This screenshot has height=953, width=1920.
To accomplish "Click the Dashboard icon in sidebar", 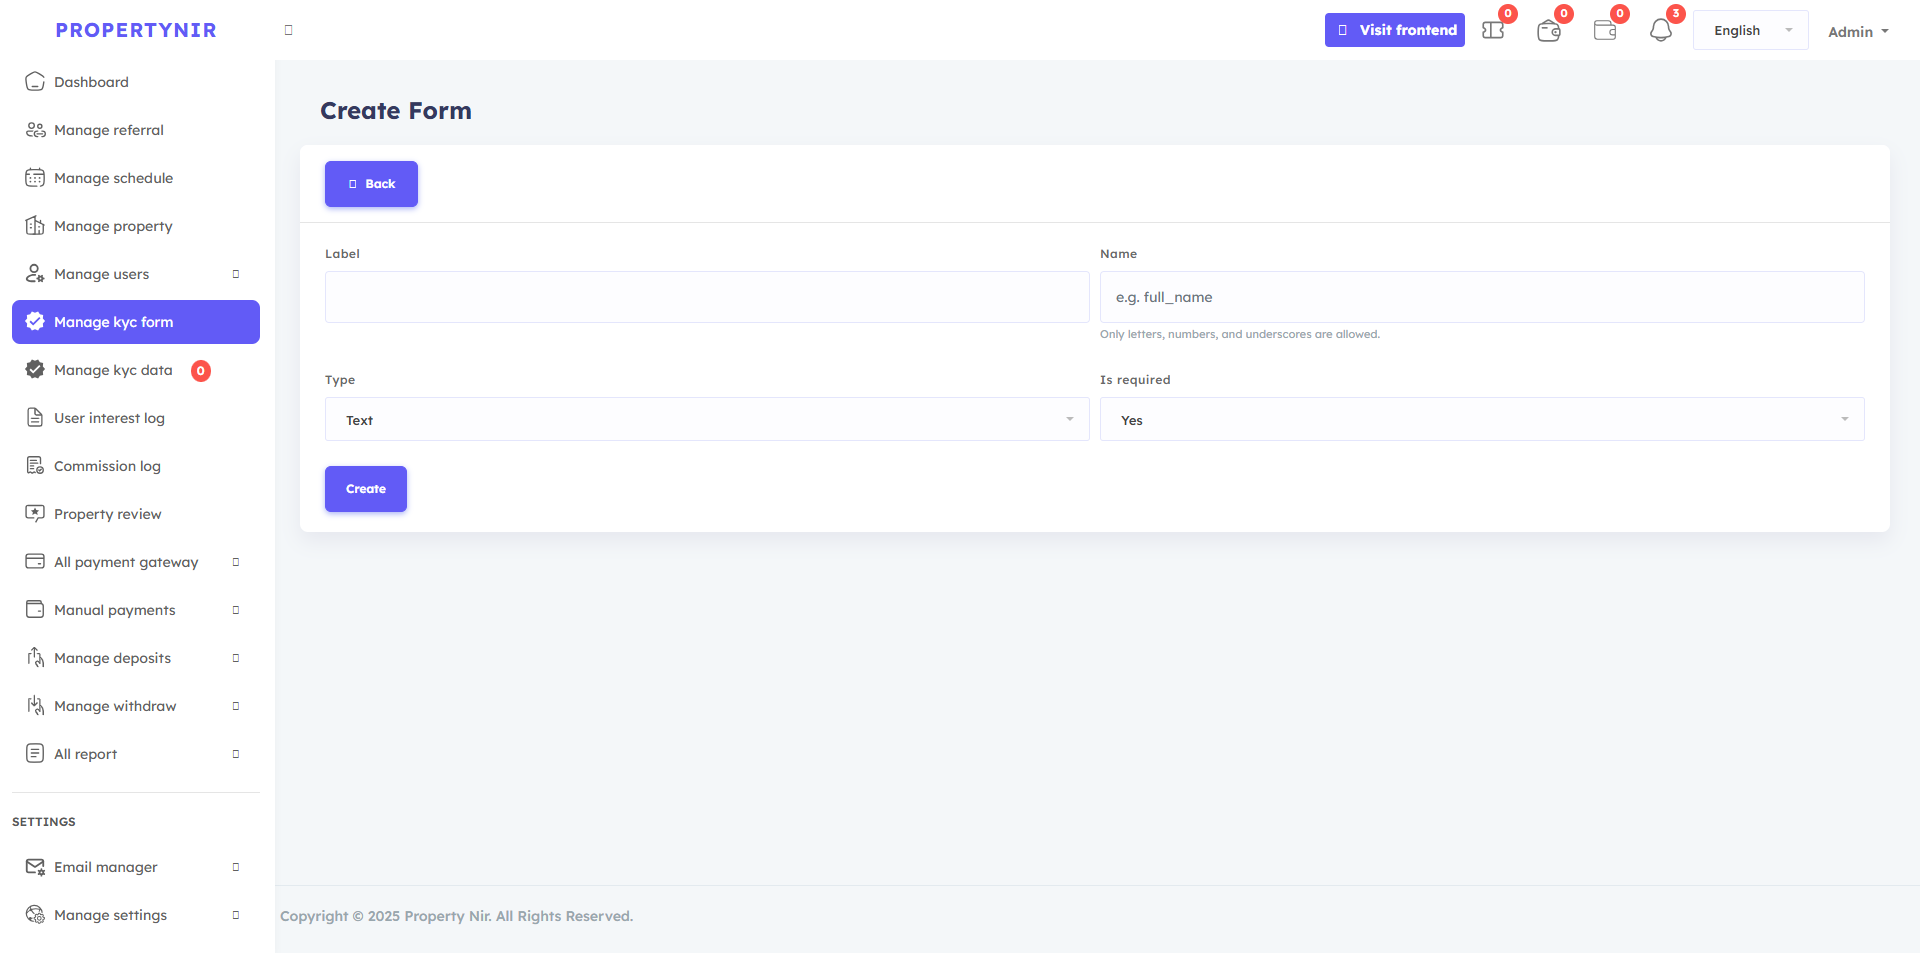I will coord(35,82).
